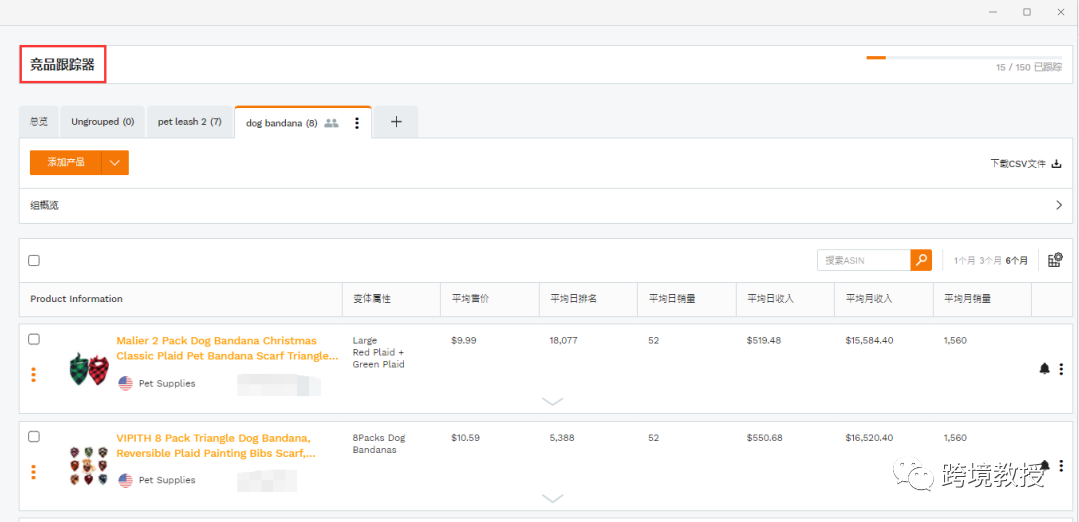The width and height of the screenshot is (1079, 522).
Task: Tick the checkbox for the Malier product
Action: (x=34, y=339)
